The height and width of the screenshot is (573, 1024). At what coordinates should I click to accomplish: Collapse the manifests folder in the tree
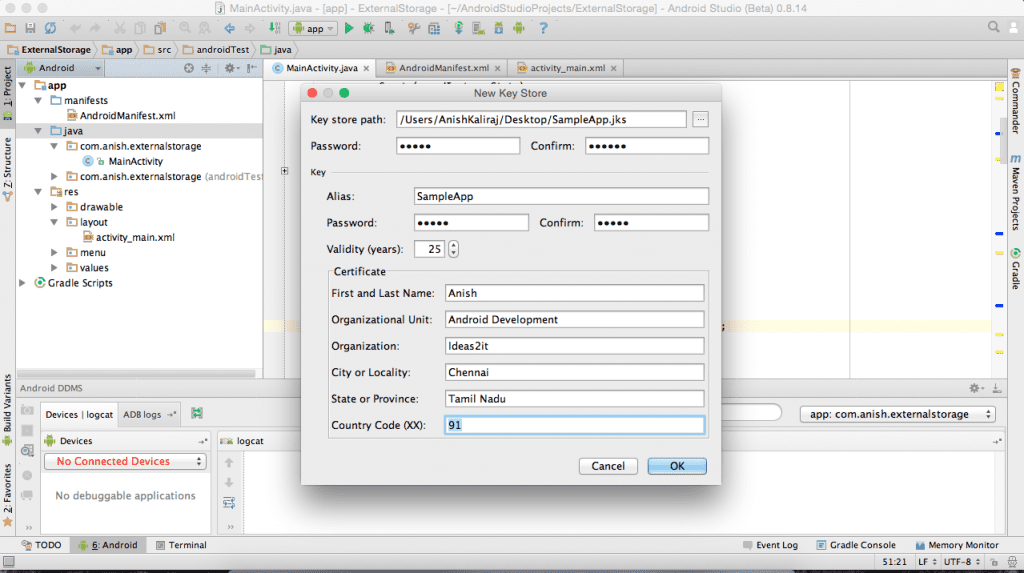39,101
